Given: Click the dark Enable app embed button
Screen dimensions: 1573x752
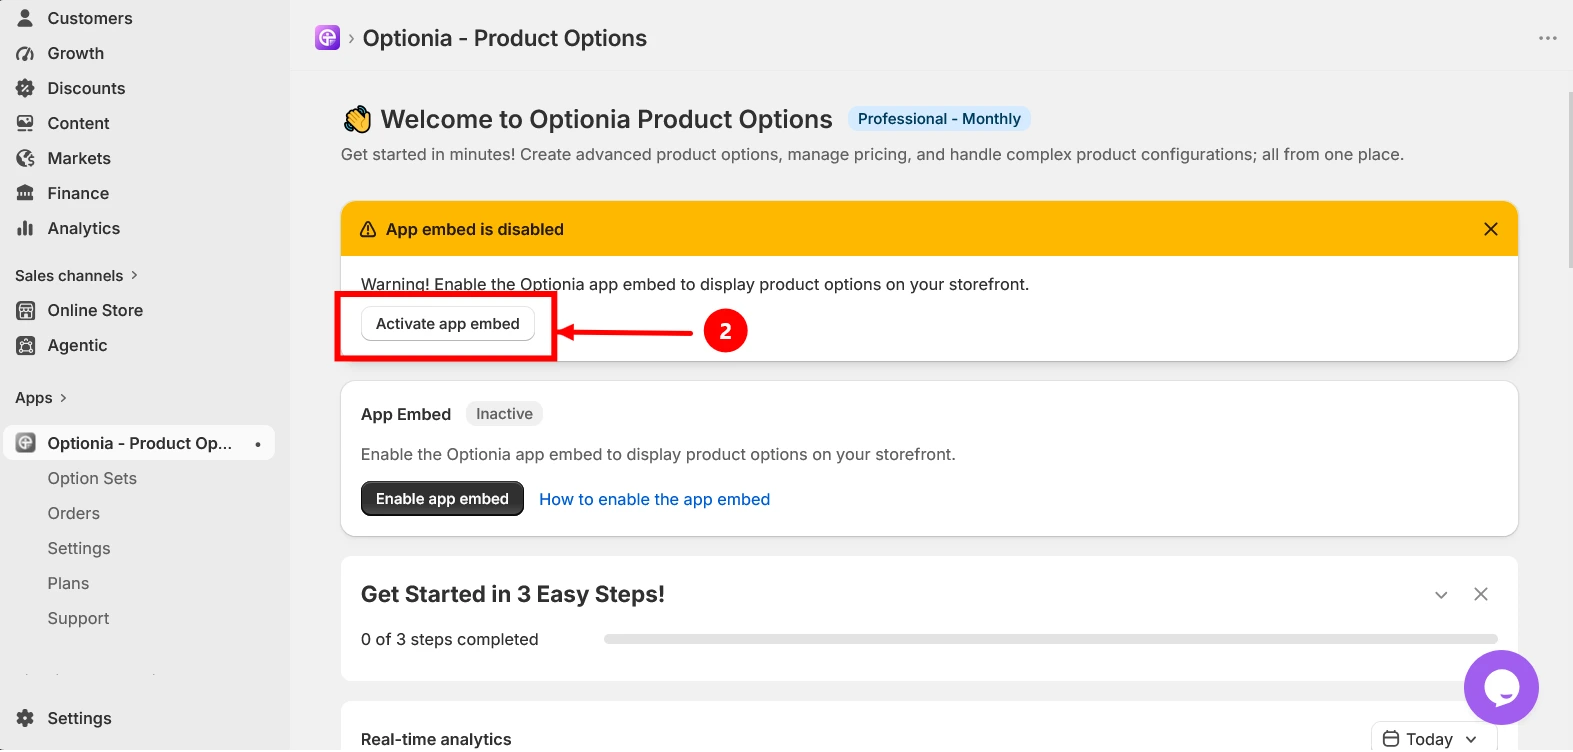Looking at the screenshot, I should pos(442,499).
